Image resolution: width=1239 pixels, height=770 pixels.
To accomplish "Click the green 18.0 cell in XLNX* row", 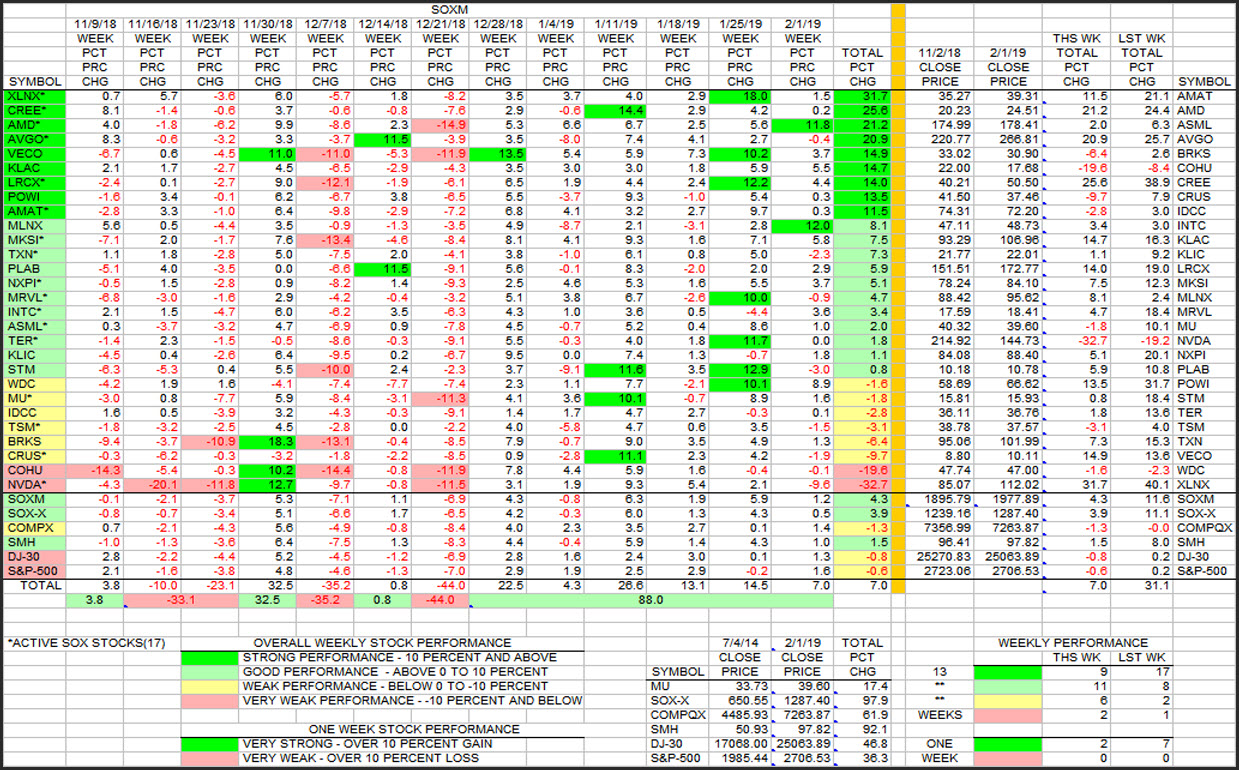I will coord(739,95).
